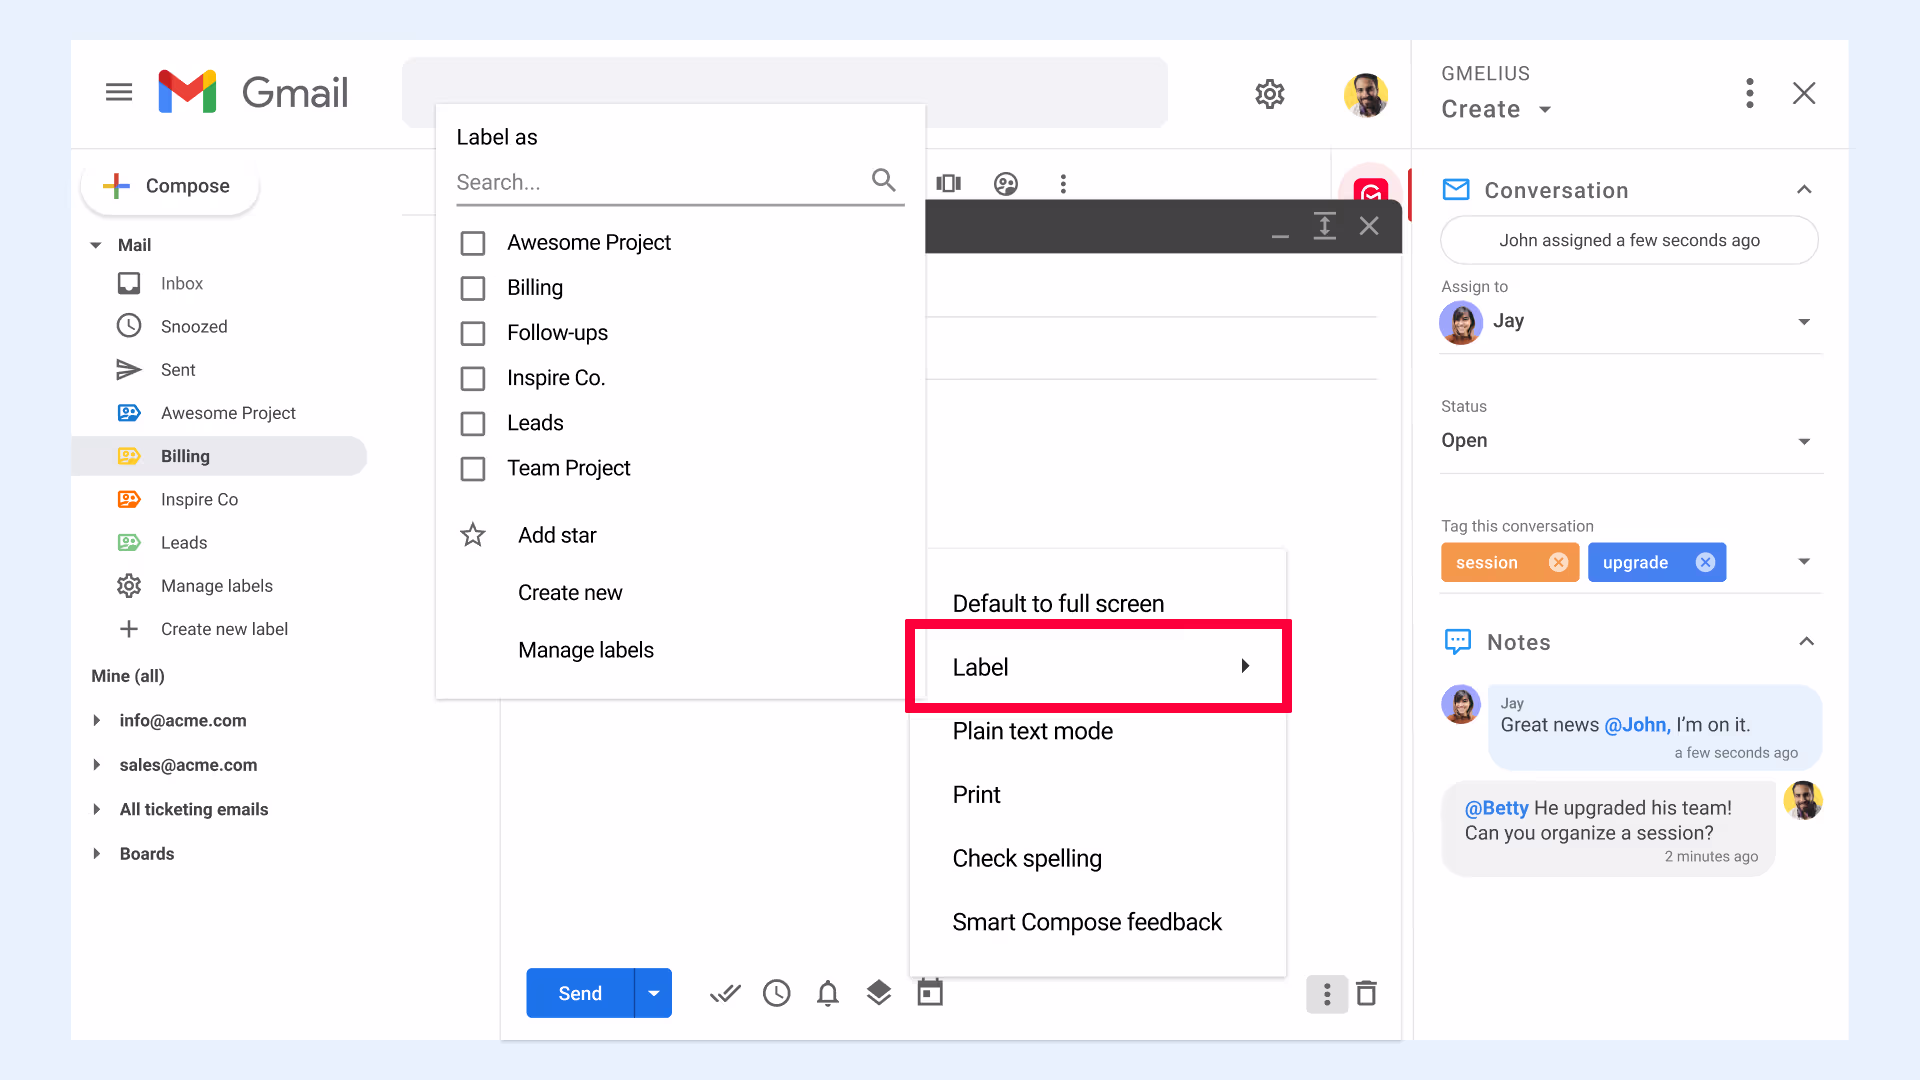Image resolution: width=1920 pixels, height=1080 pixels.
Task: Open the Label submenu
Action: coord(1099,667)
